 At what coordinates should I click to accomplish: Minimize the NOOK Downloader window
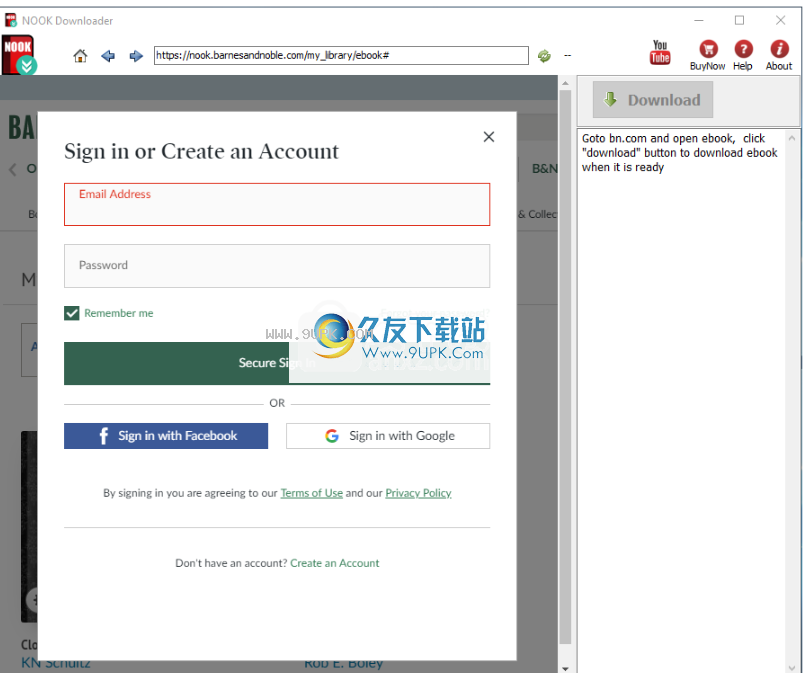(x=698, y=21)
